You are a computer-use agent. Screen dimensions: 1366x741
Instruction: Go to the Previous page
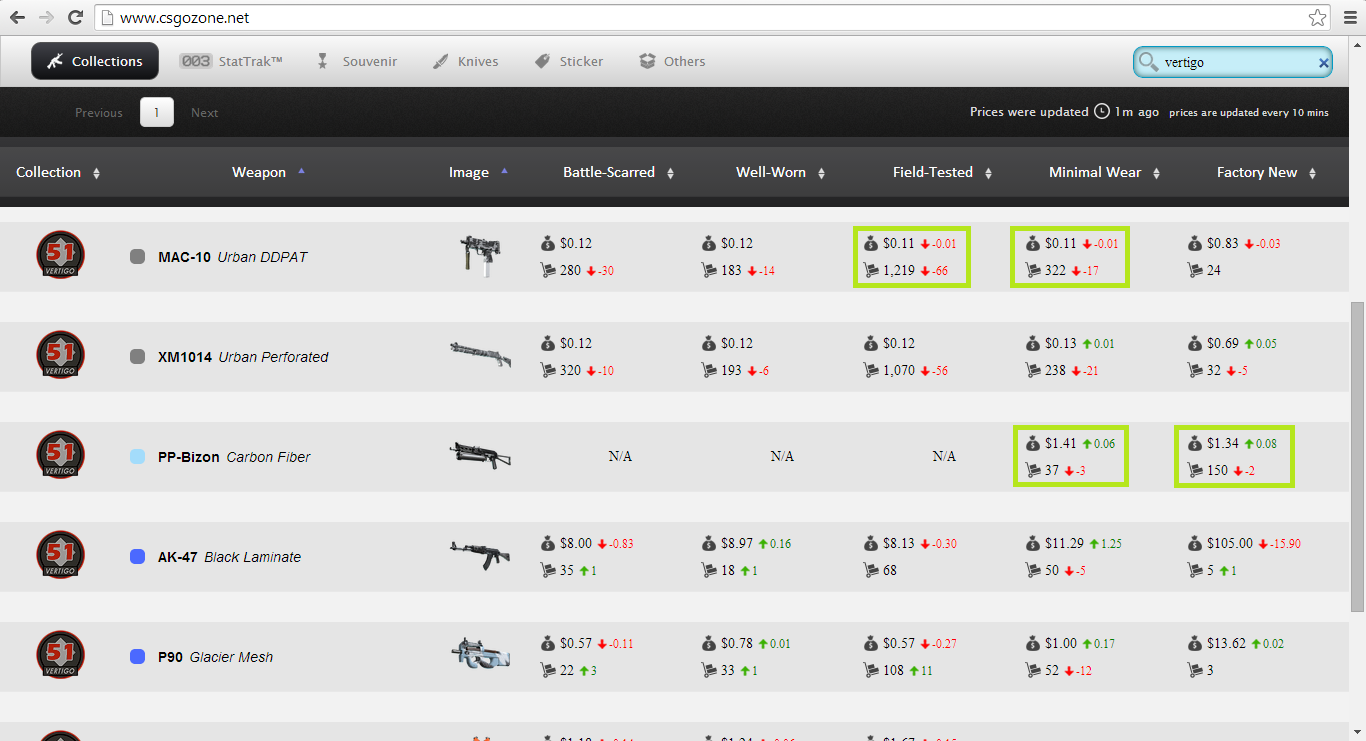[99, 113]
